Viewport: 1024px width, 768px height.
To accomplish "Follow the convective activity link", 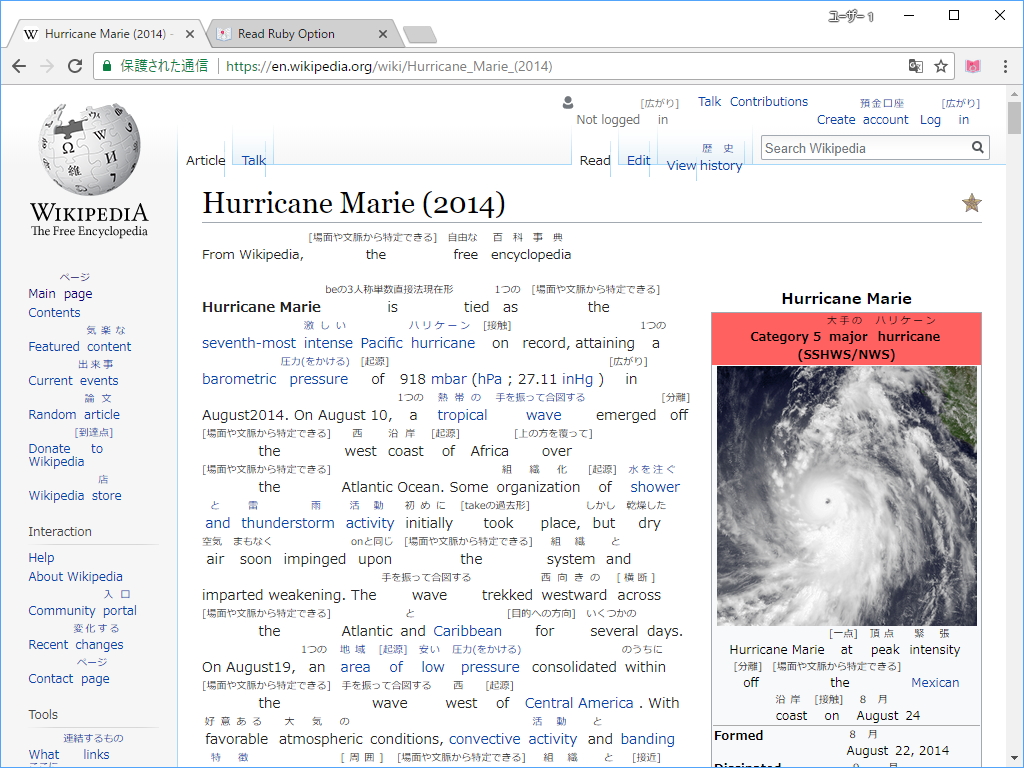I will click(513, 739).
